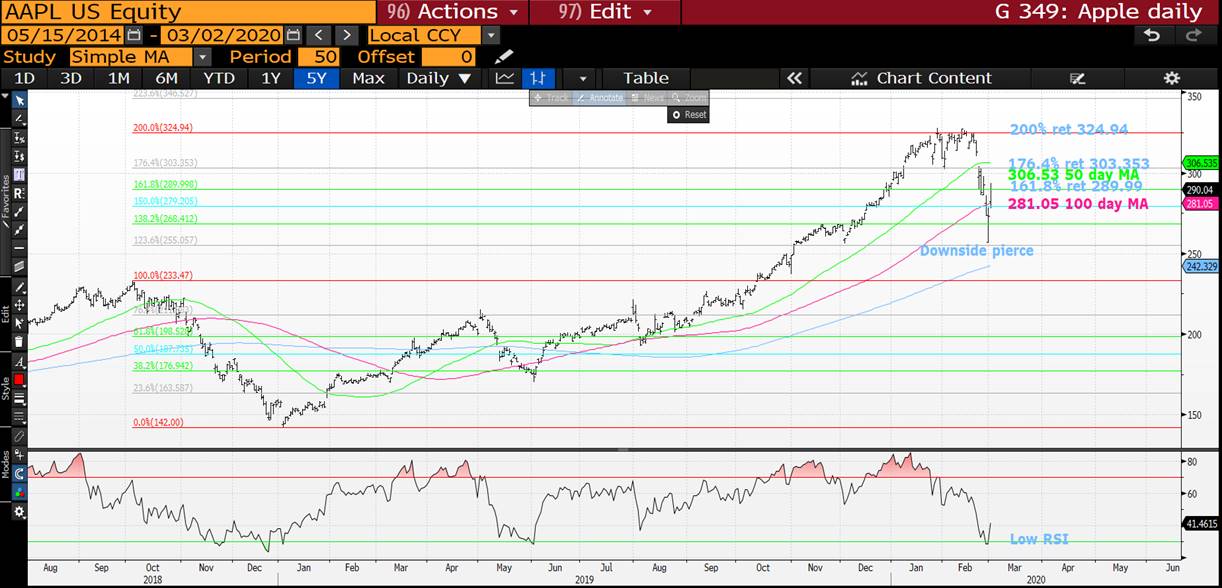Collapse panel with double left chevron
The width and height of the screenshot is (1222, 588).
click(794, 78)
